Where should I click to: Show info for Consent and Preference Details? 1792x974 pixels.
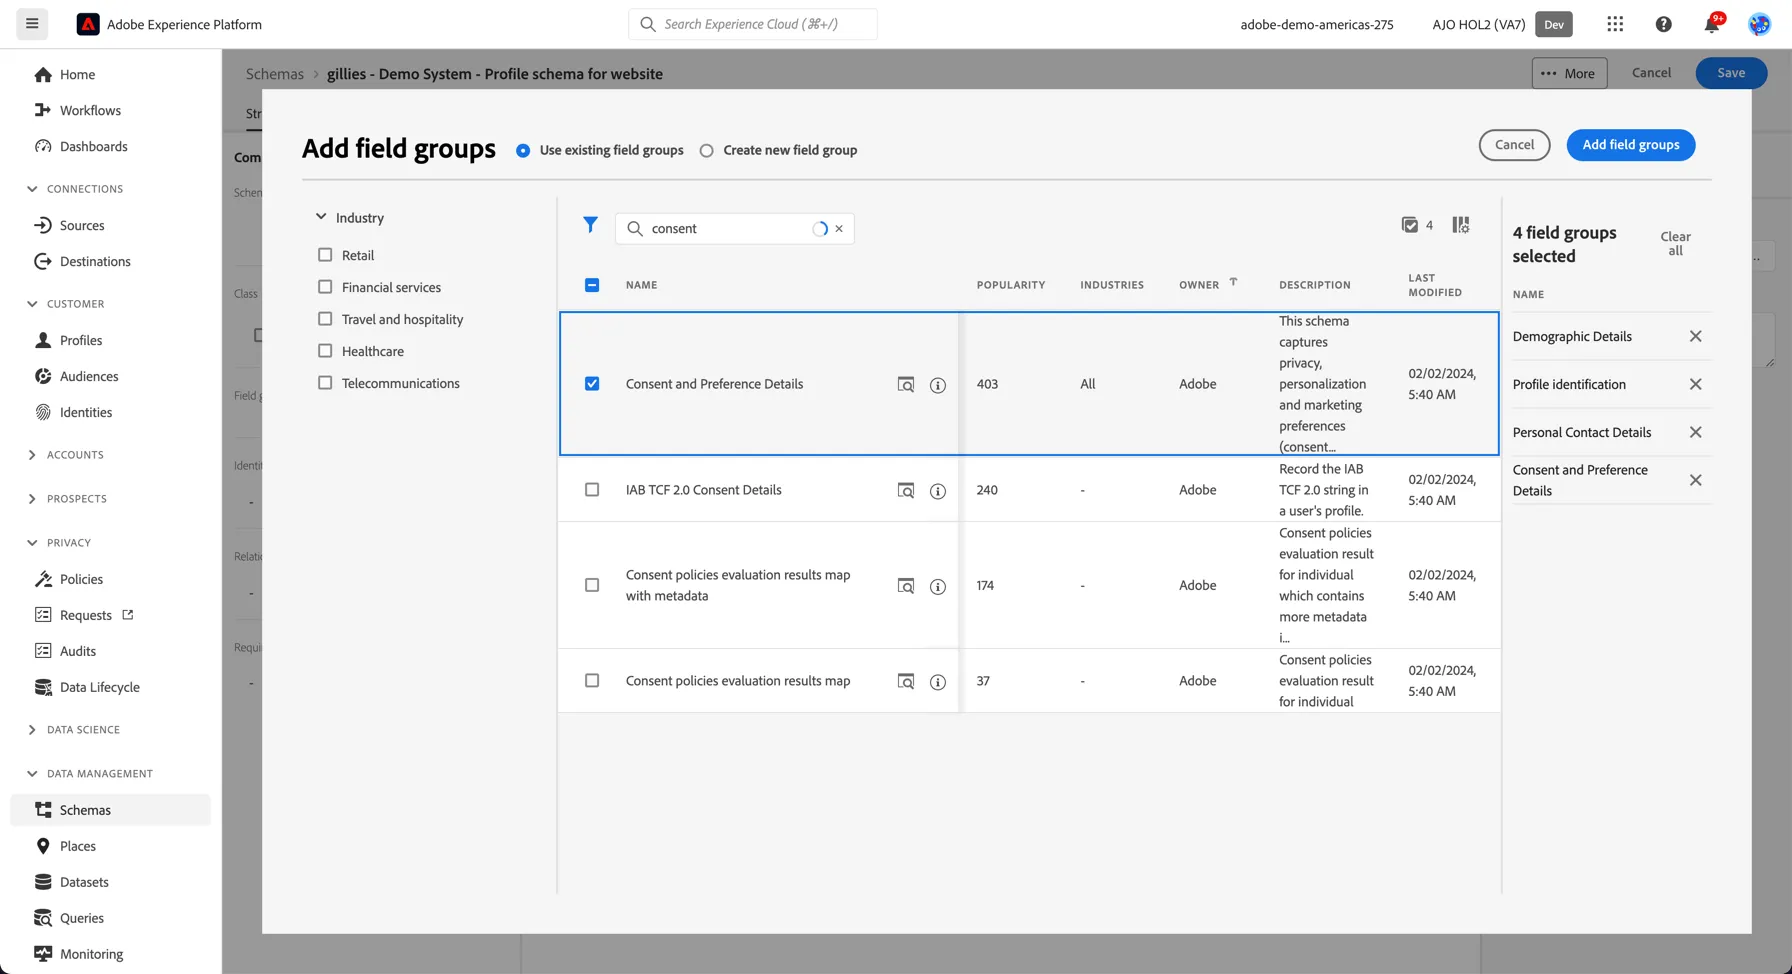[937, 385]
